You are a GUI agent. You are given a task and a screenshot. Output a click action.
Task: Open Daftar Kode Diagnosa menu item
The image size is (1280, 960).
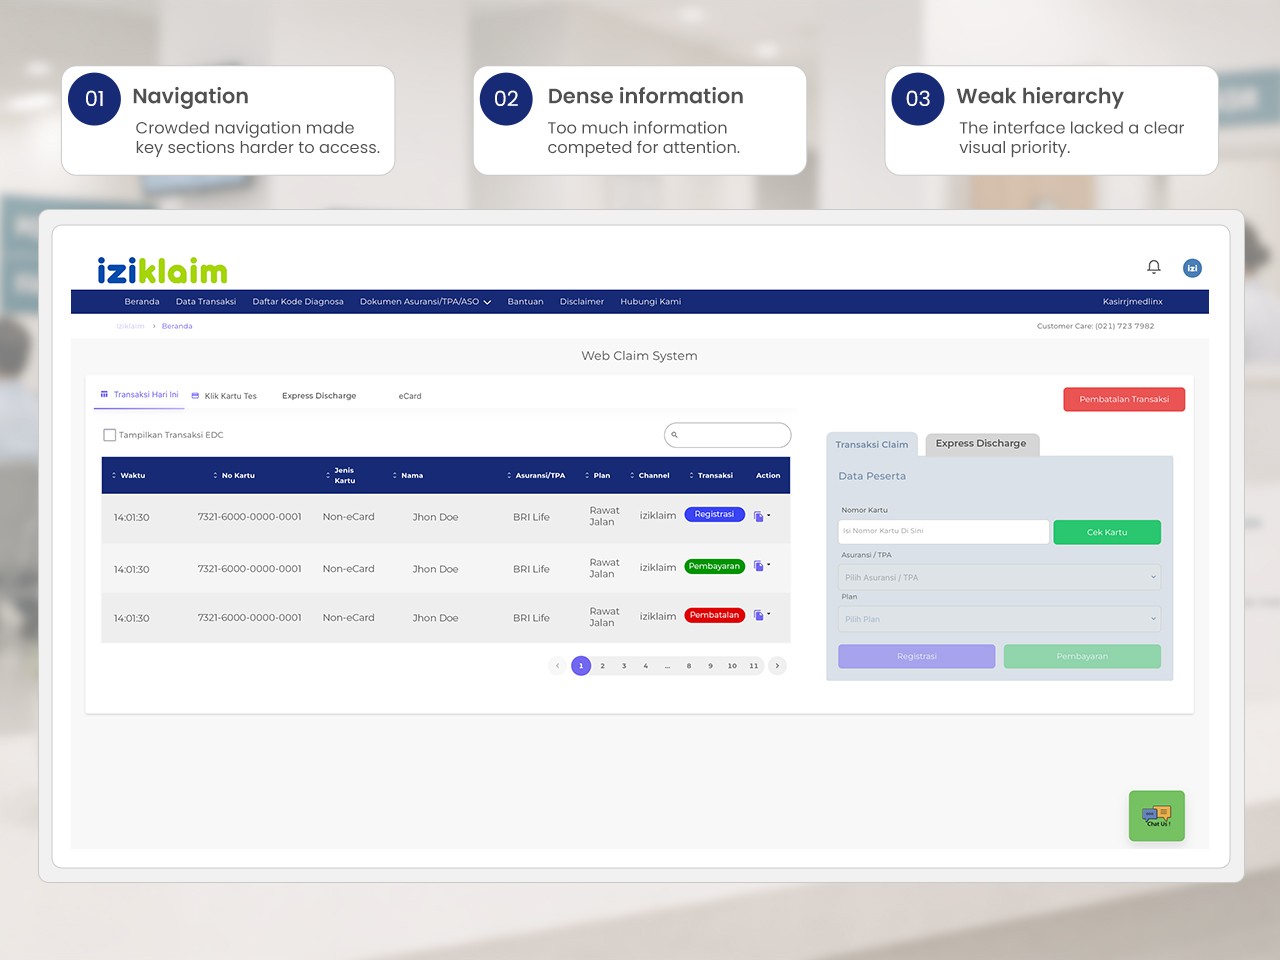pos(298,301)
